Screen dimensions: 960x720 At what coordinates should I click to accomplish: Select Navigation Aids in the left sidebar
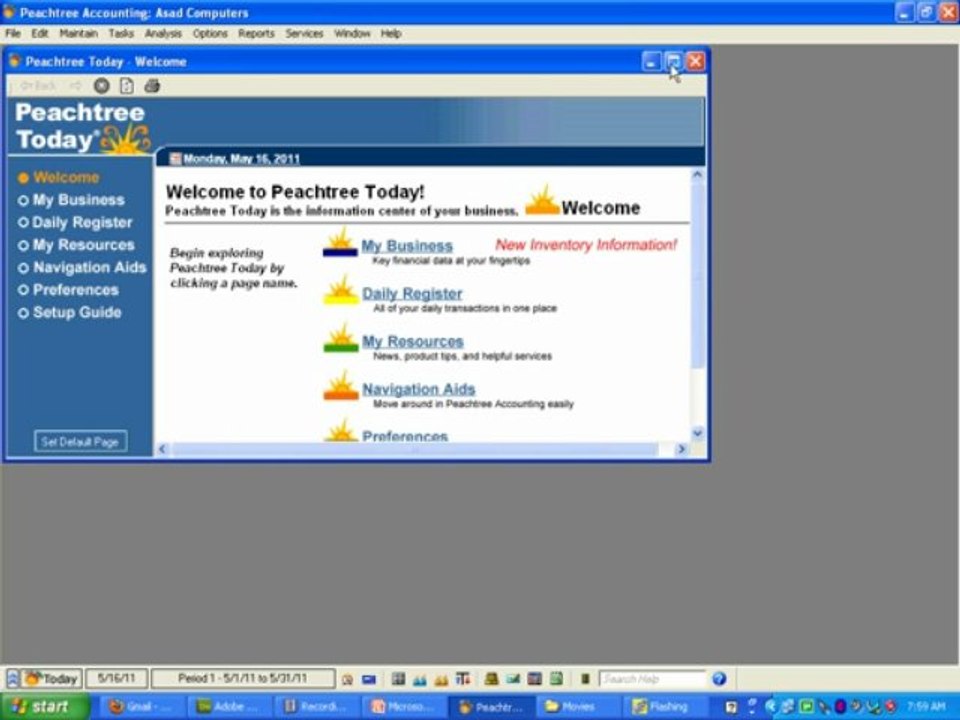(x=82, y=268)
